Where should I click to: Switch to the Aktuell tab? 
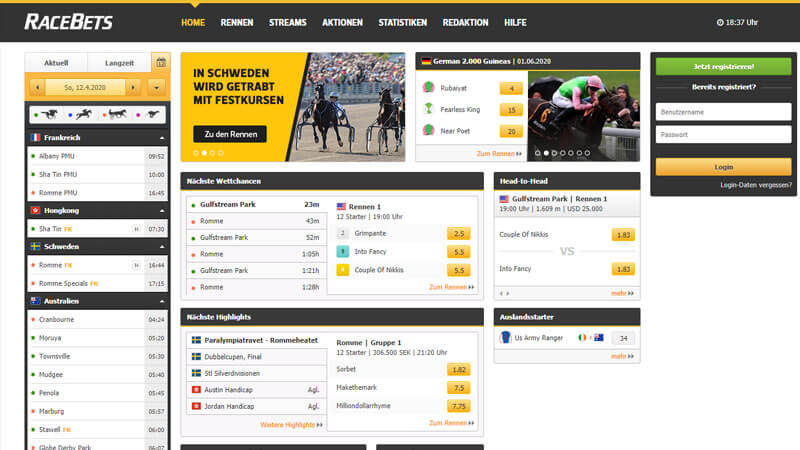click(x=56, y=63)
